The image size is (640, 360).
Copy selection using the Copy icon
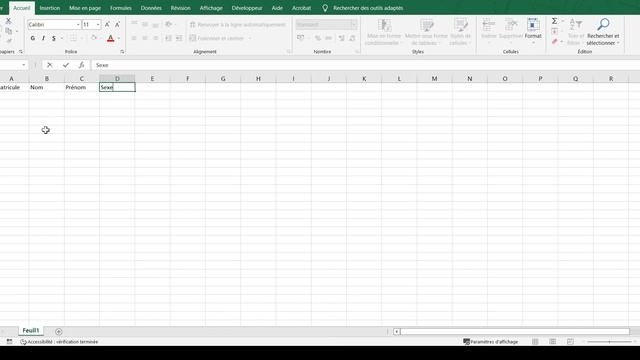(x=8, y=31)
